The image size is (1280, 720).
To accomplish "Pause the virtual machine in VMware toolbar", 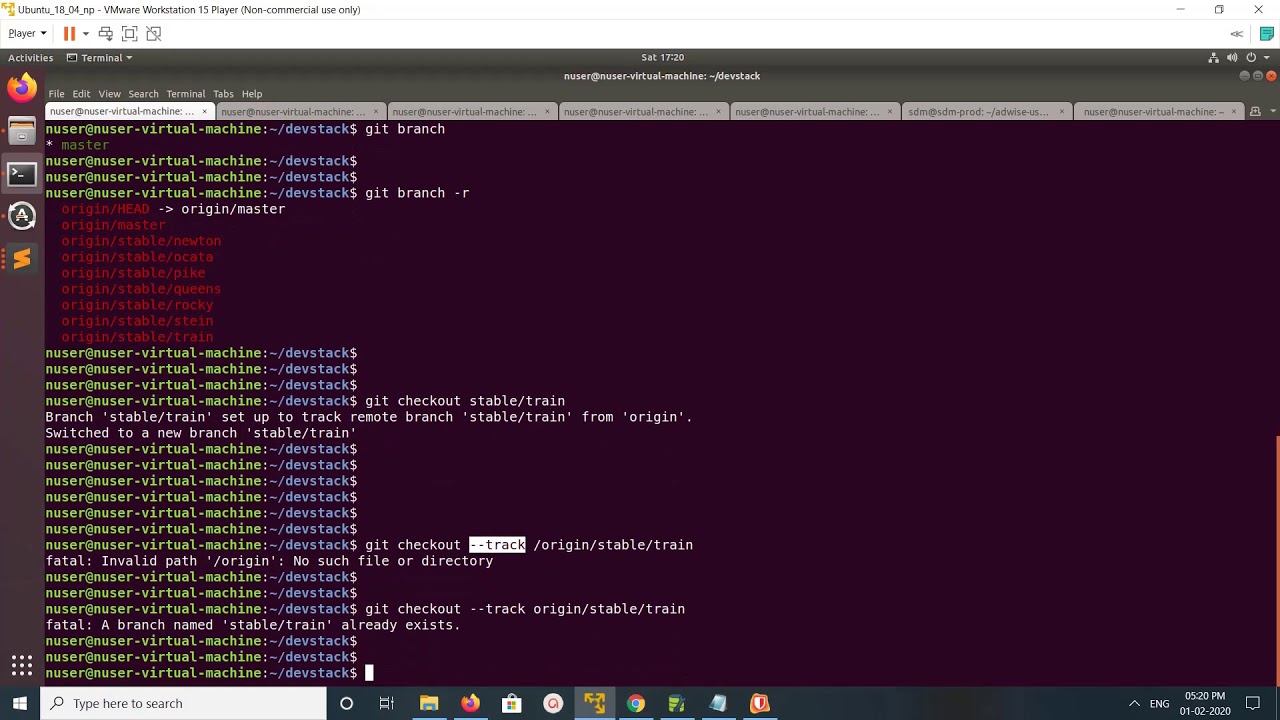I will 69,33.
